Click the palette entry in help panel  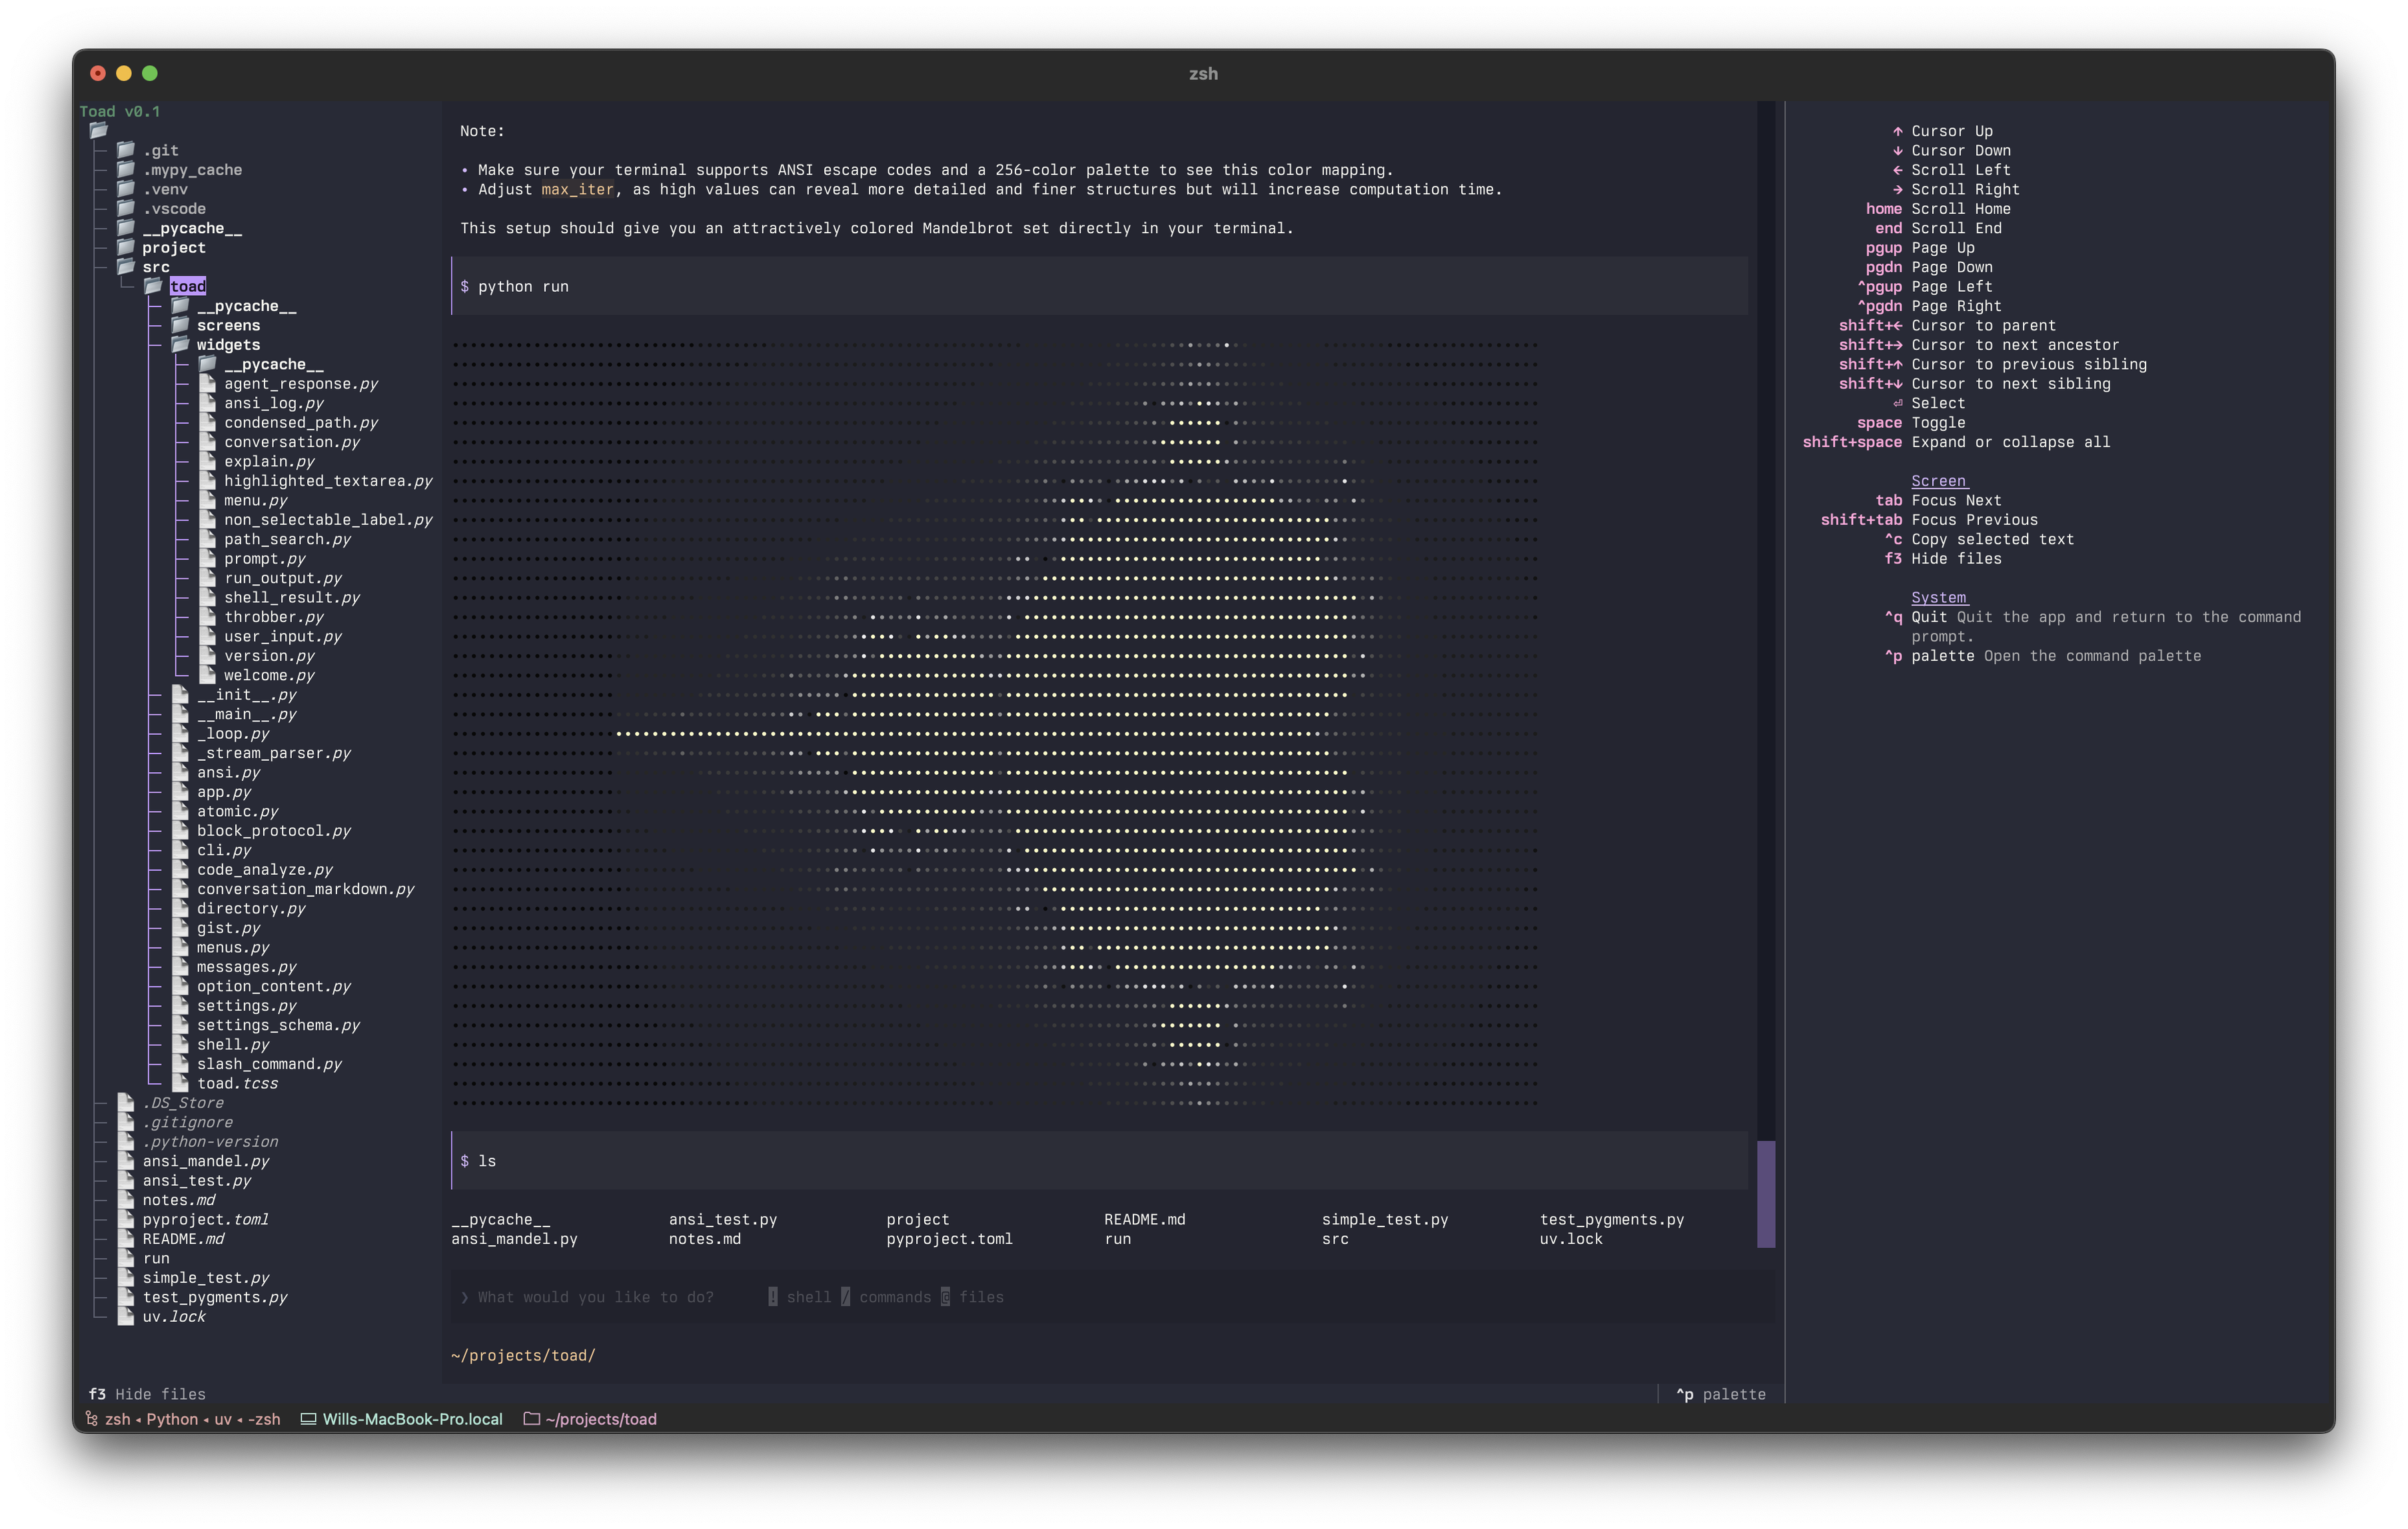(x=1942, y=656)
